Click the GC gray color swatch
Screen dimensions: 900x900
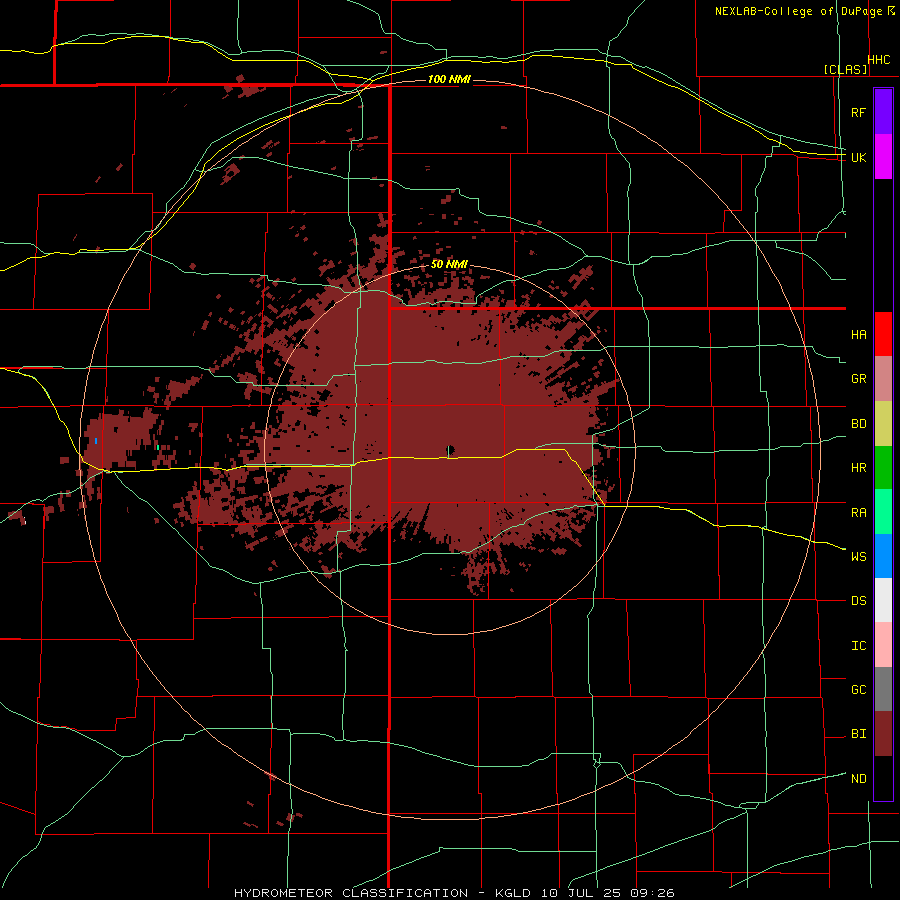[883, 689]
